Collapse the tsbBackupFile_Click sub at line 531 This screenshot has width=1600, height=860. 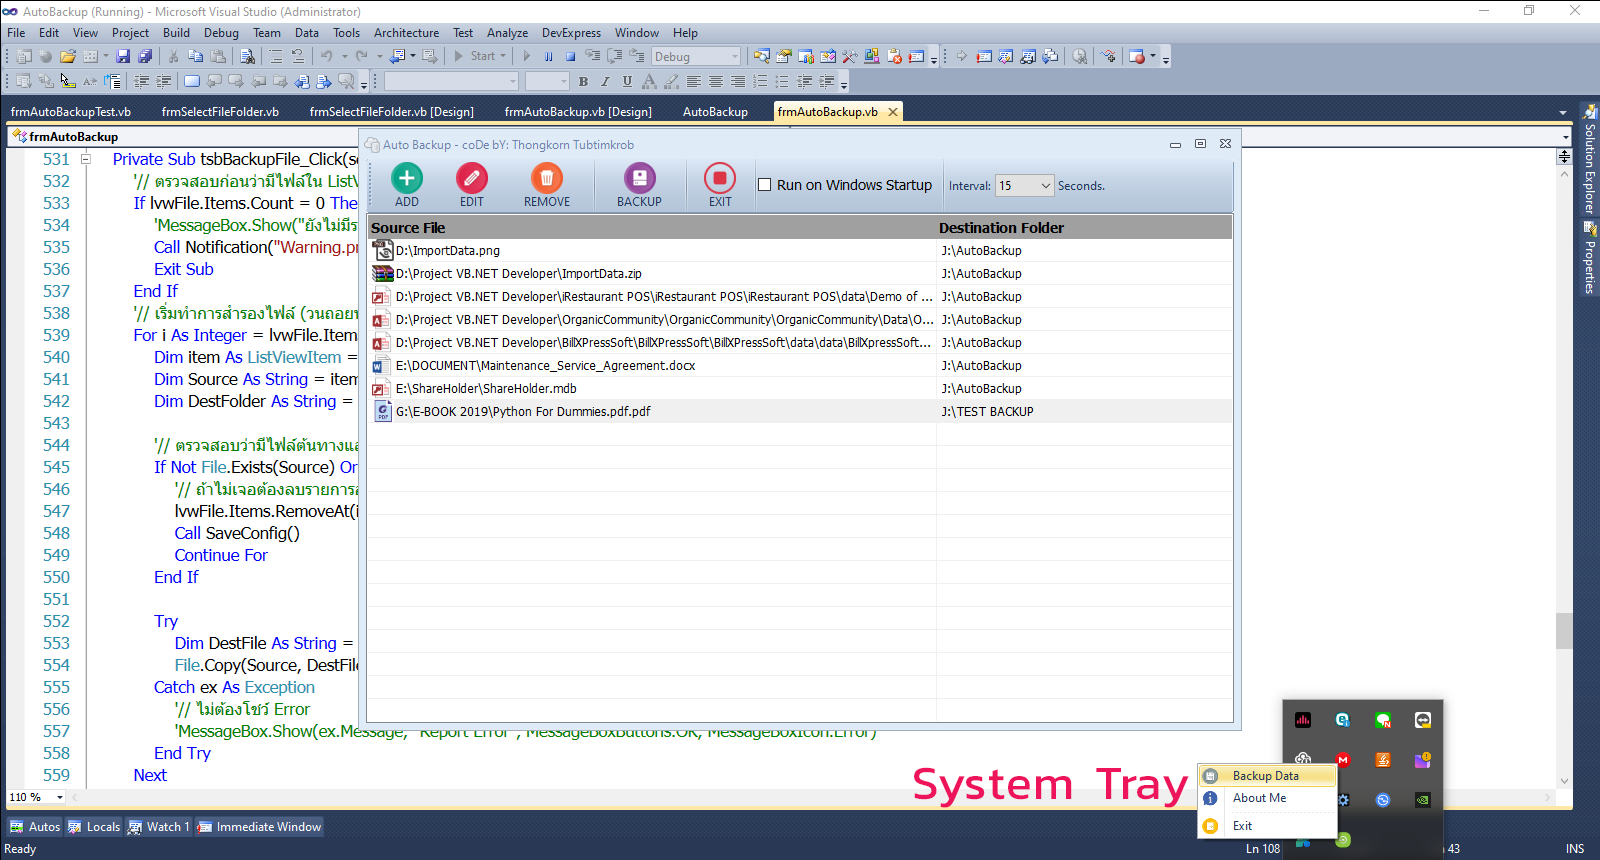(x=86, y=159)
